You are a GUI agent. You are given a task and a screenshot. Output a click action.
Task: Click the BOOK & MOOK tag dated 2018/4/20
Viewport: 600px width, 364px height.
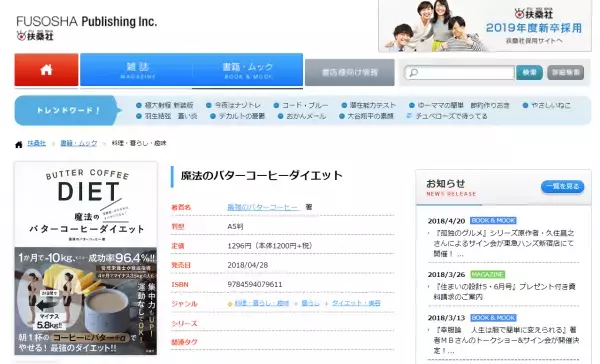tap(493, 220)
